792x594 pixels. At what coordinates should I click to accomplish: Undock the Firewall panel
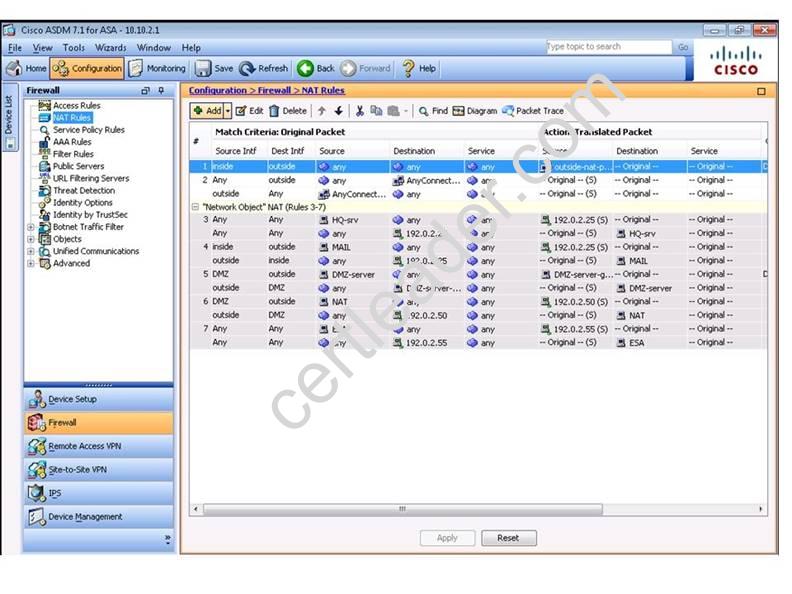[x=145, y=90]
